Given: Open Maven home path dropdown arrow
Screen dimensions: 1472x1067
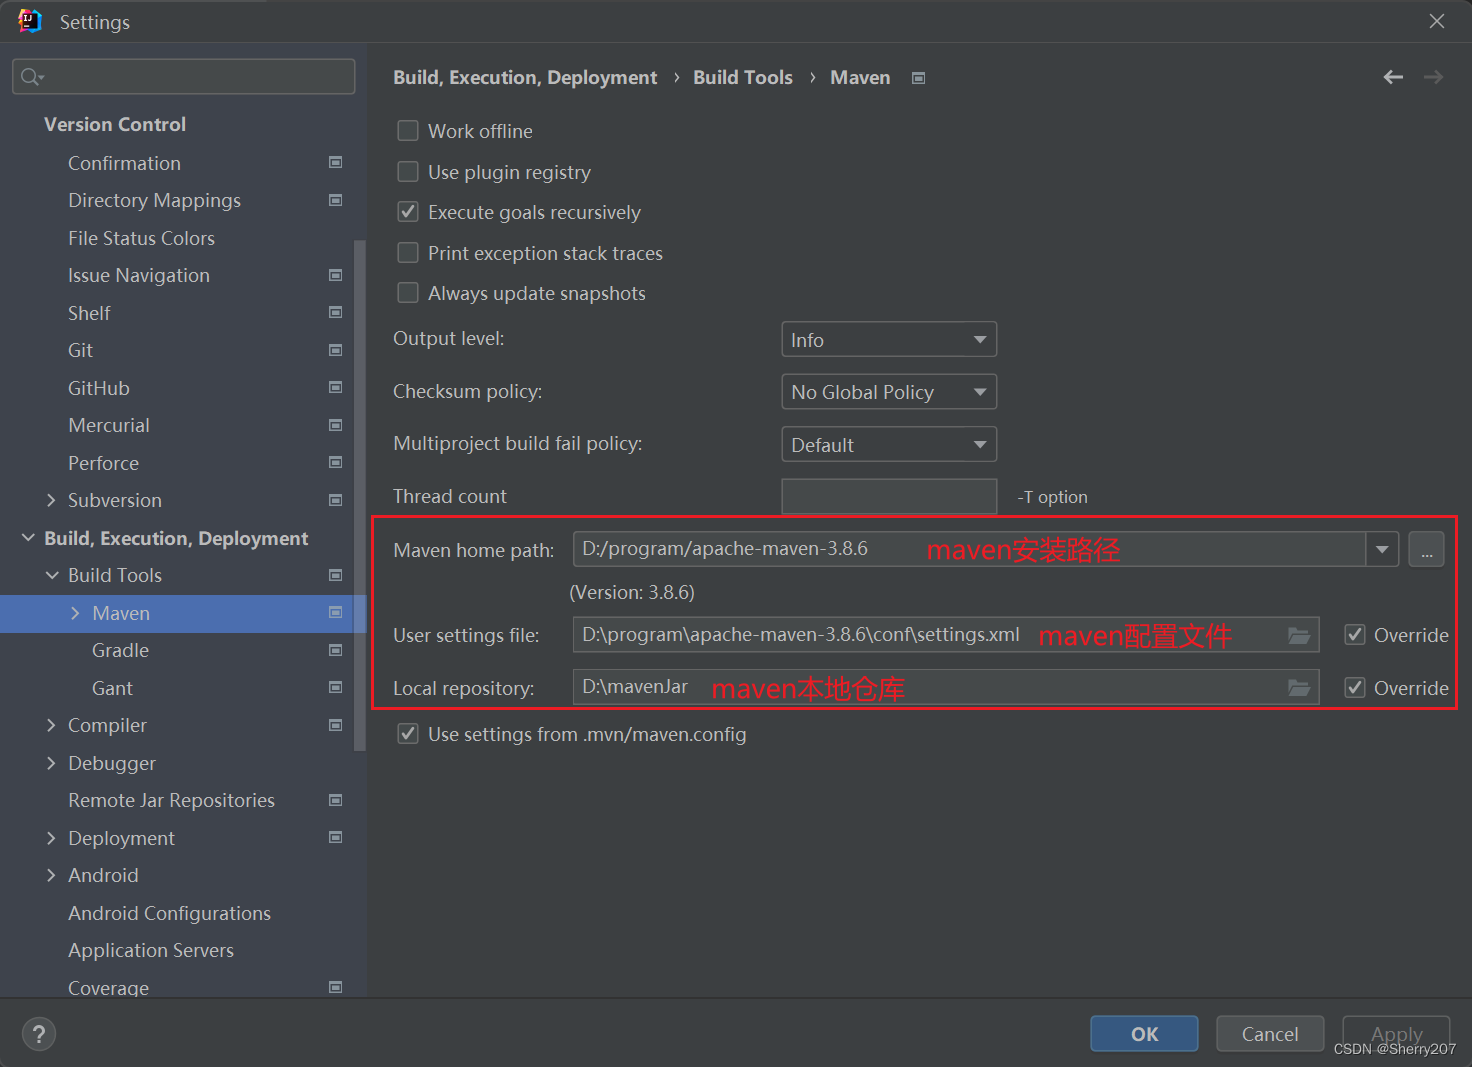Looking at the screenshot, I should click(1382, 549).
